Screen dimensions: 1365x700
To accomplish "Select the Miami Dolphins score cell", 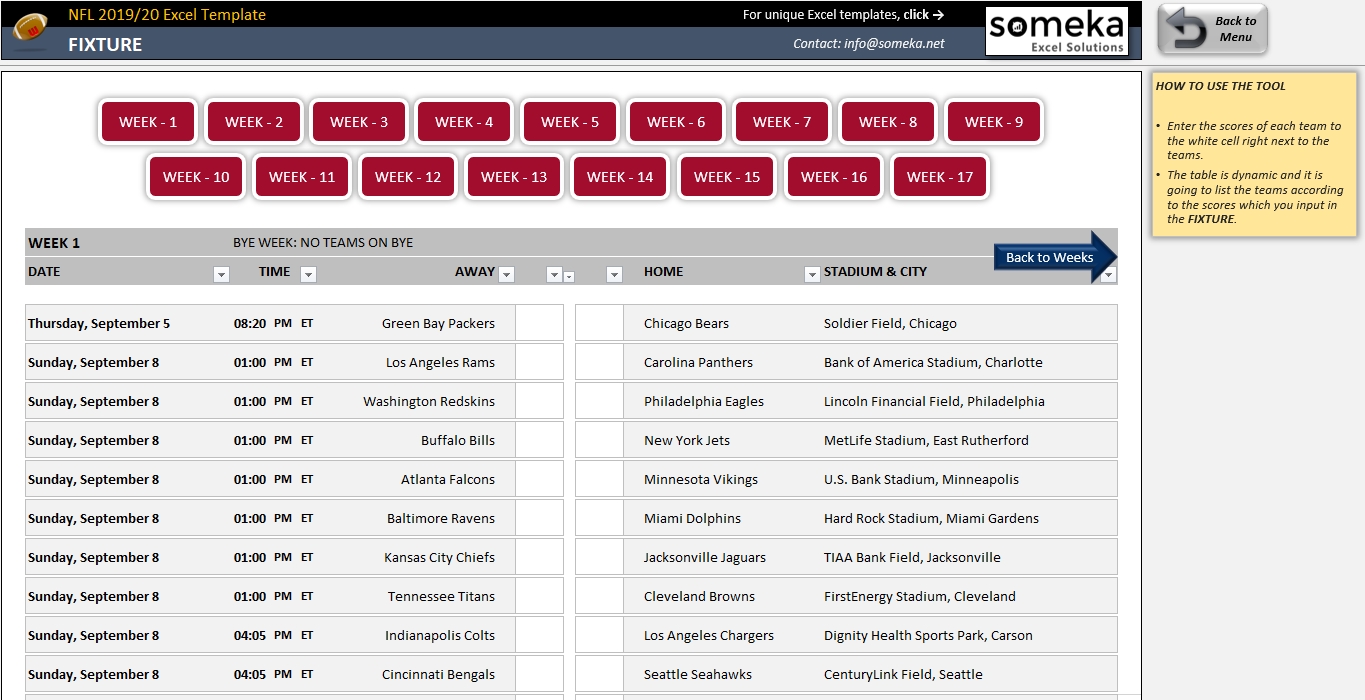I will (x=599, y=518).
